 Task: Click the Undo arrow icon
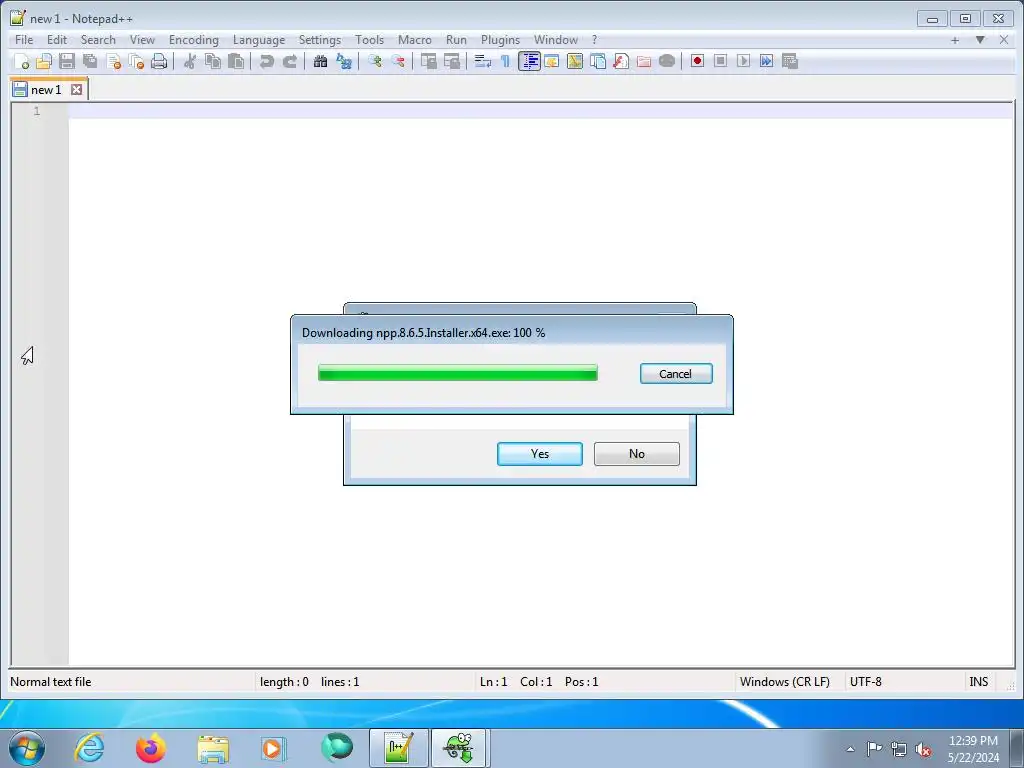(266, 61)
